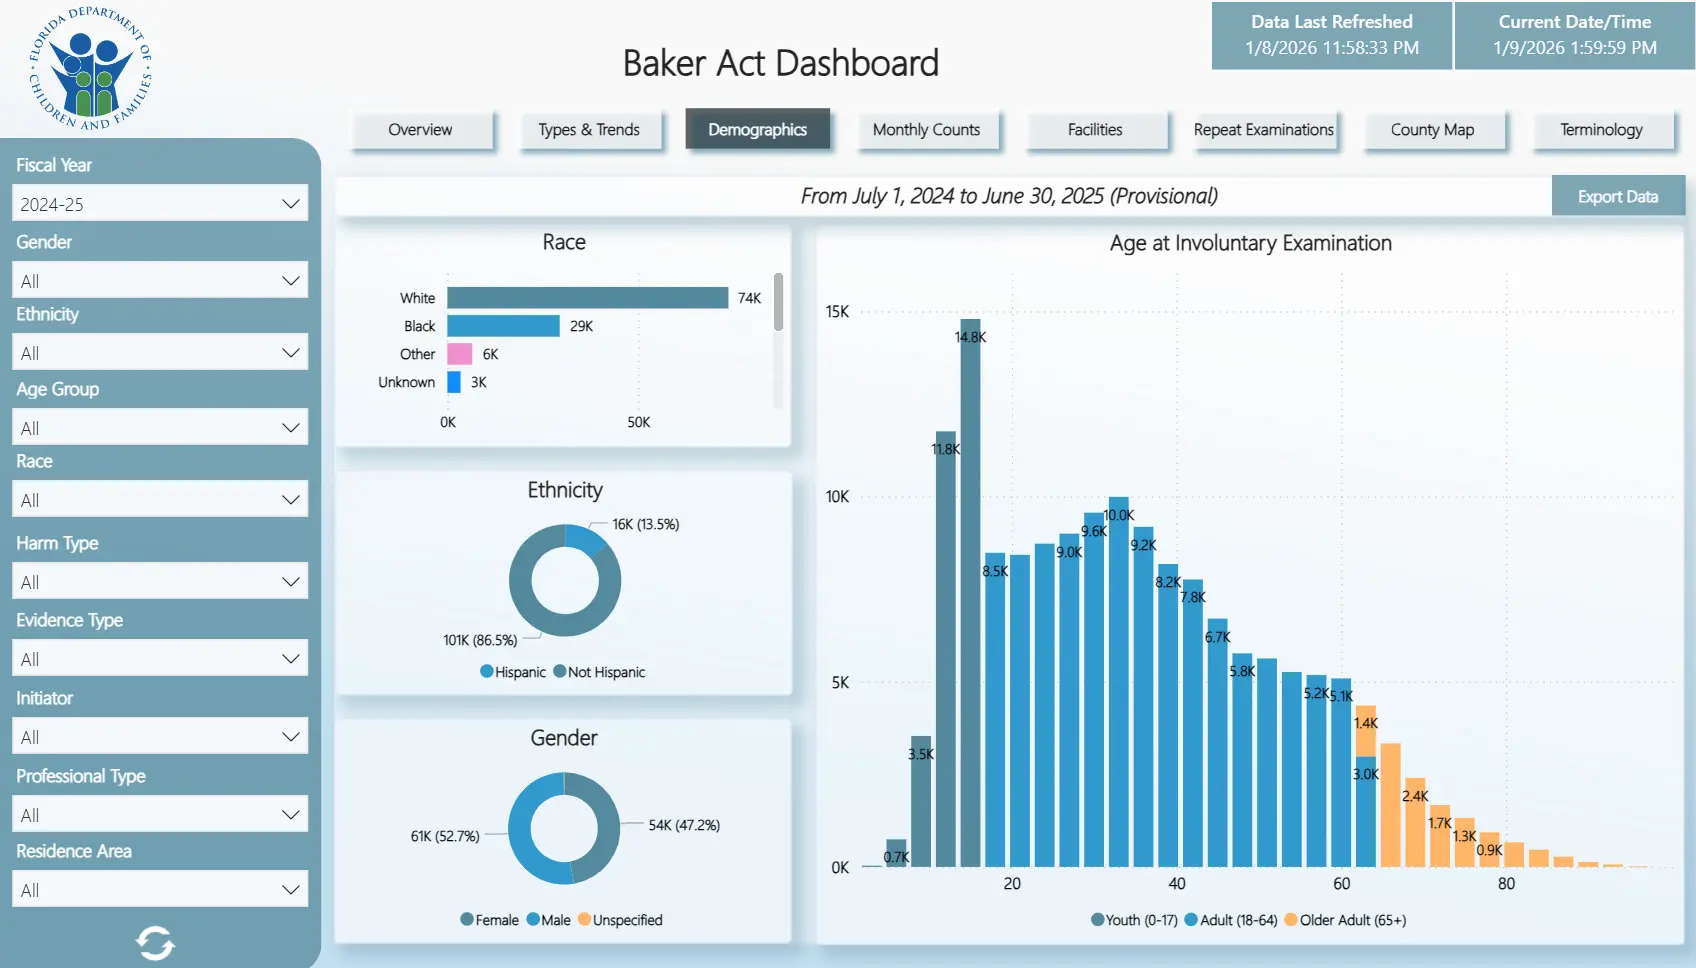Expand the Initiator filter dropdown
This screenshot has height=968, width=1696.
[x=160, y=737]
